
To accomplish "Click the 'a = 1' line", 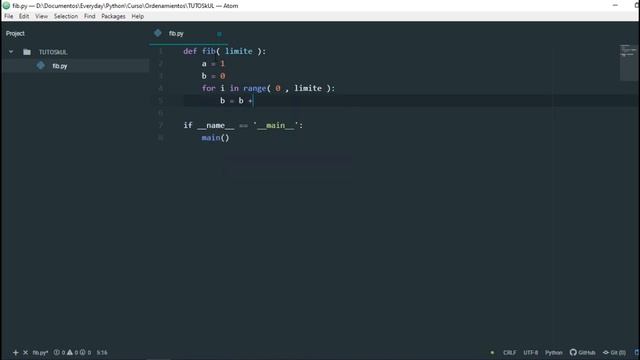I will pyautogui.click(x=213, y=64).
